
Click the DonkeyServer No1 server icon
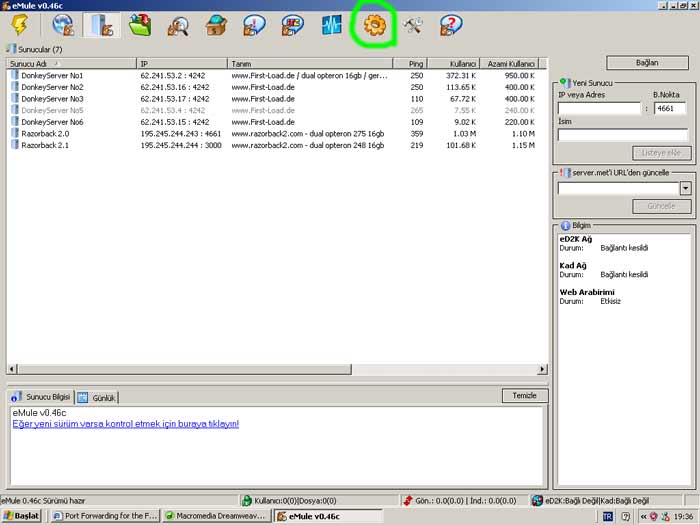[x=15, y=75]
